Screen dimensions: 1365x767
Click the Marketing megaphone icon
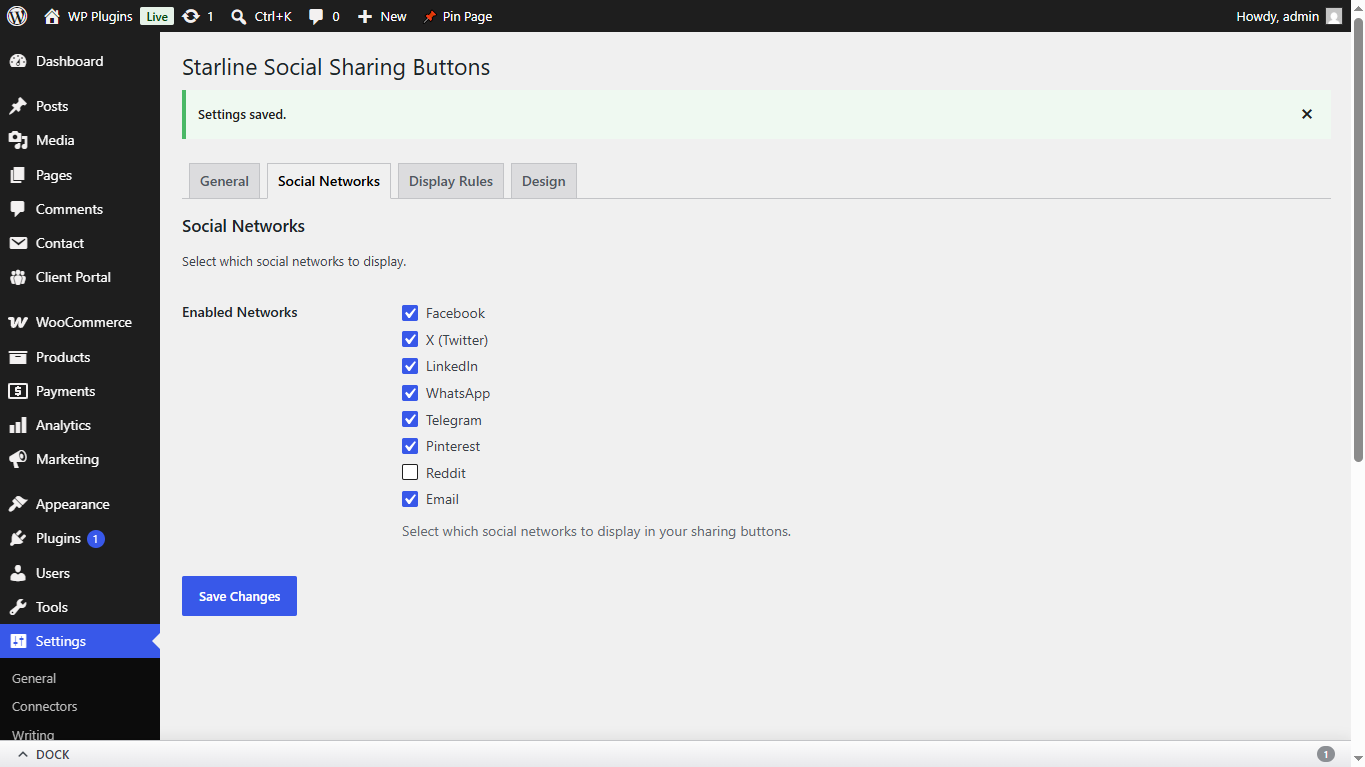pos(18,459)
